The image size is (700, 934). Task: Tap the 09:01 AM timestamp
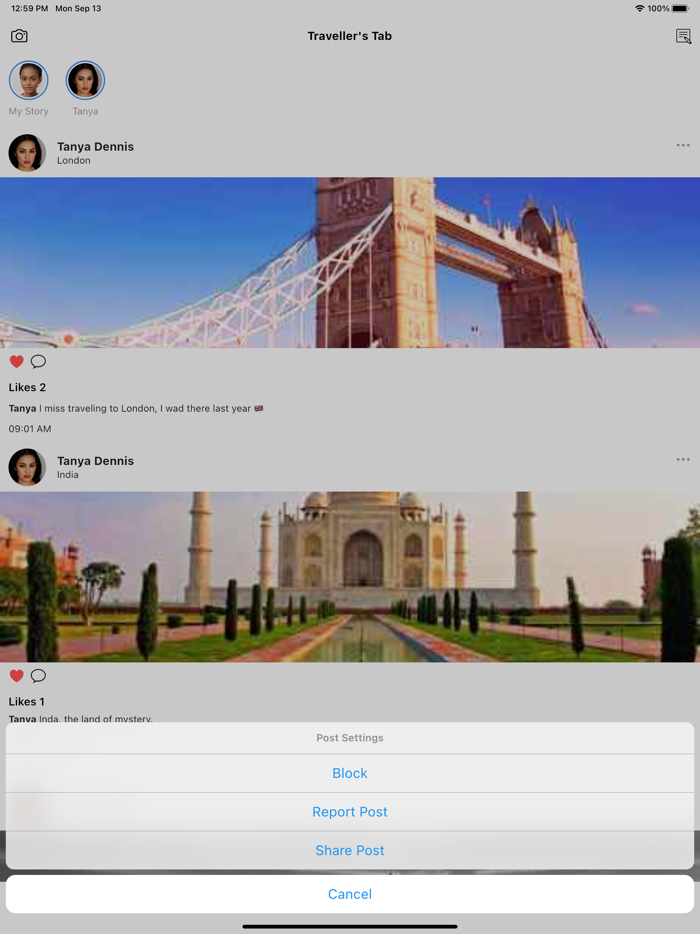30,429
